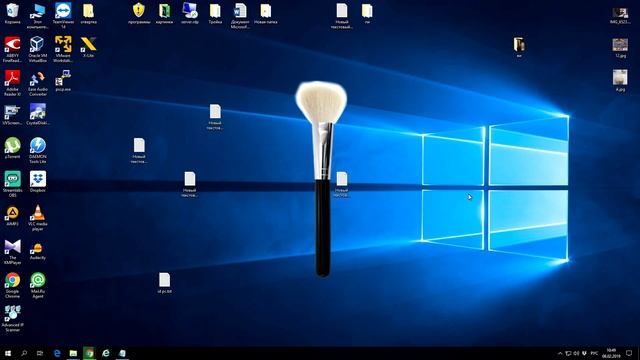Image resolution: width=640 pixels, height=360 pixels.
Task: Select the WinRAR archive icon on the desktop
Action: (x=519, y=47)
